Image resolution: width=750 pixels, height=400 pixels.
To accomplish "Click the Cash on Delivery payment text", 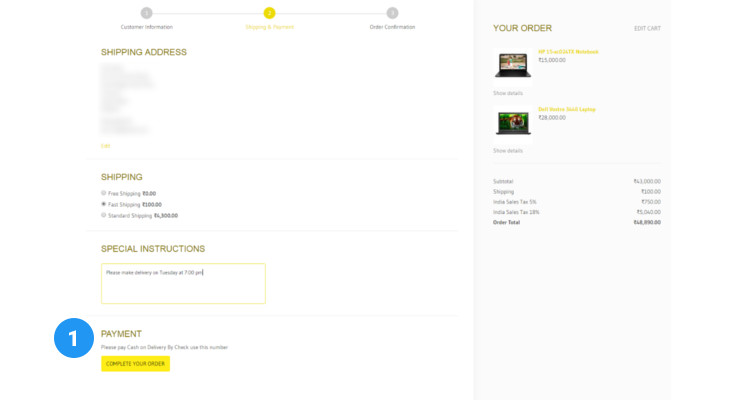I will [x=164, y=347].
